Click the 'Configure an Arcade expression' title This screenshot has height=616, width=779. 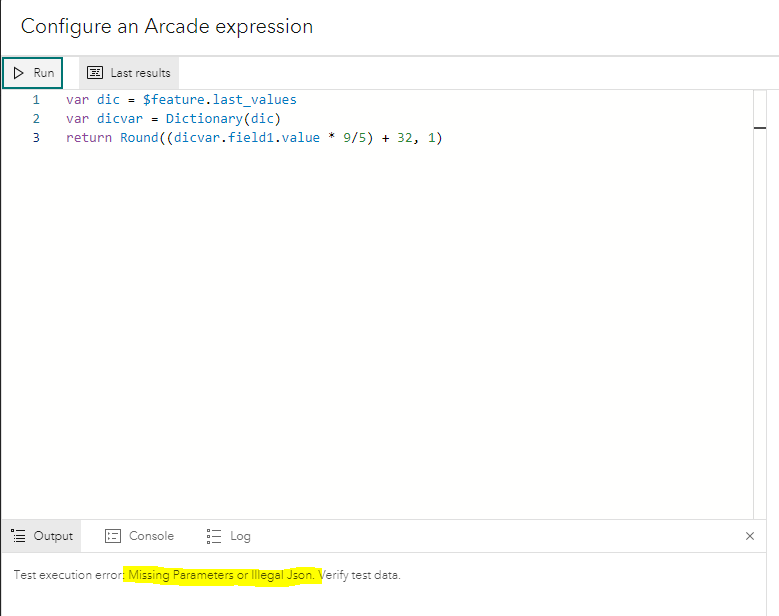pyautogui.click(x=167, y=26)
